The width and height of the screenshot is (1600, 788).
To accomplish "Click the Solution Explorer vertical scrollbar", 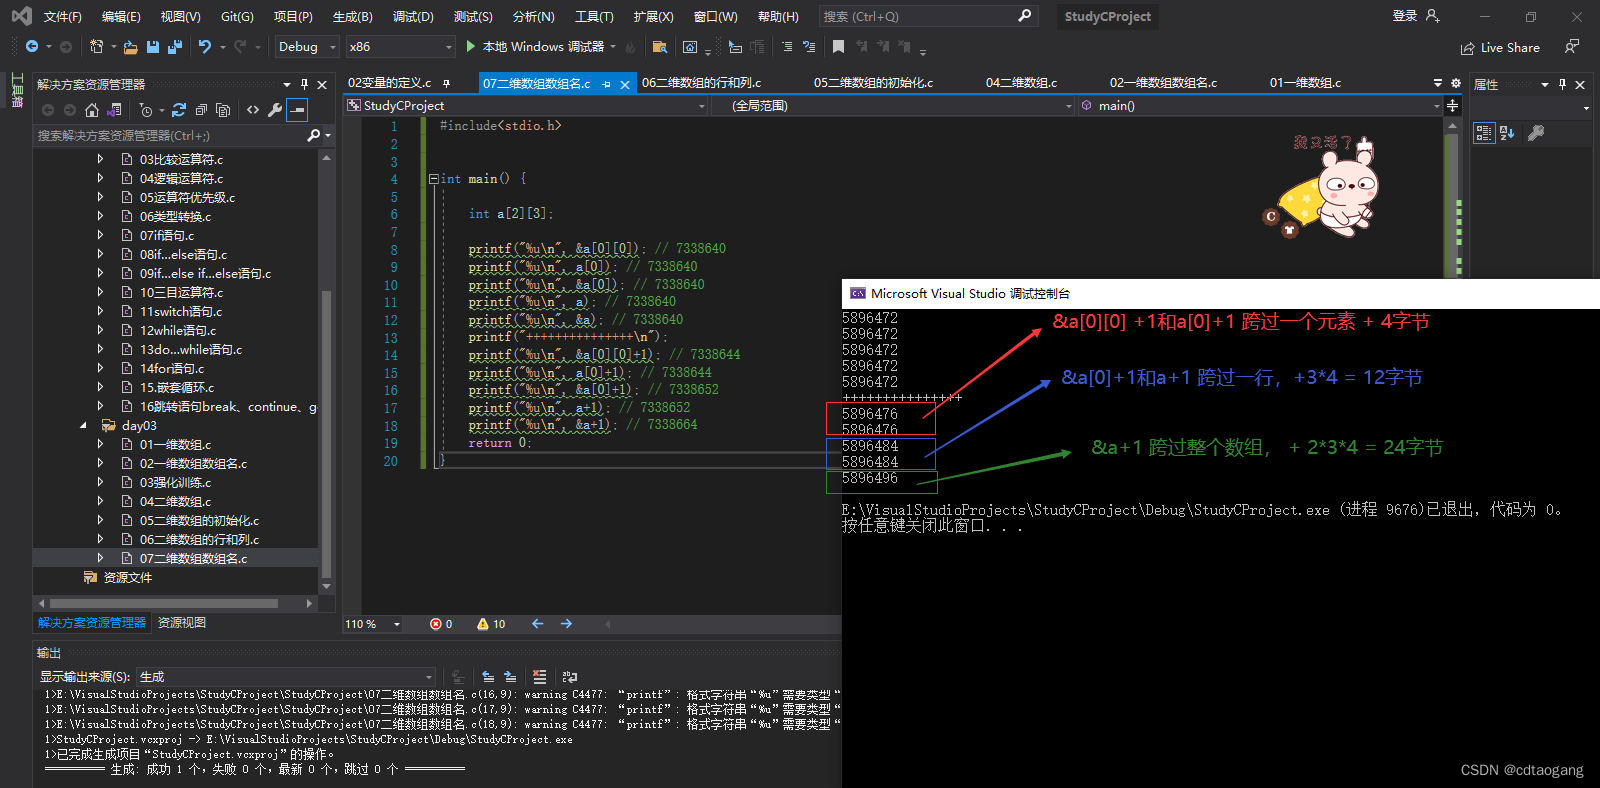I will (x=326, y=435).
